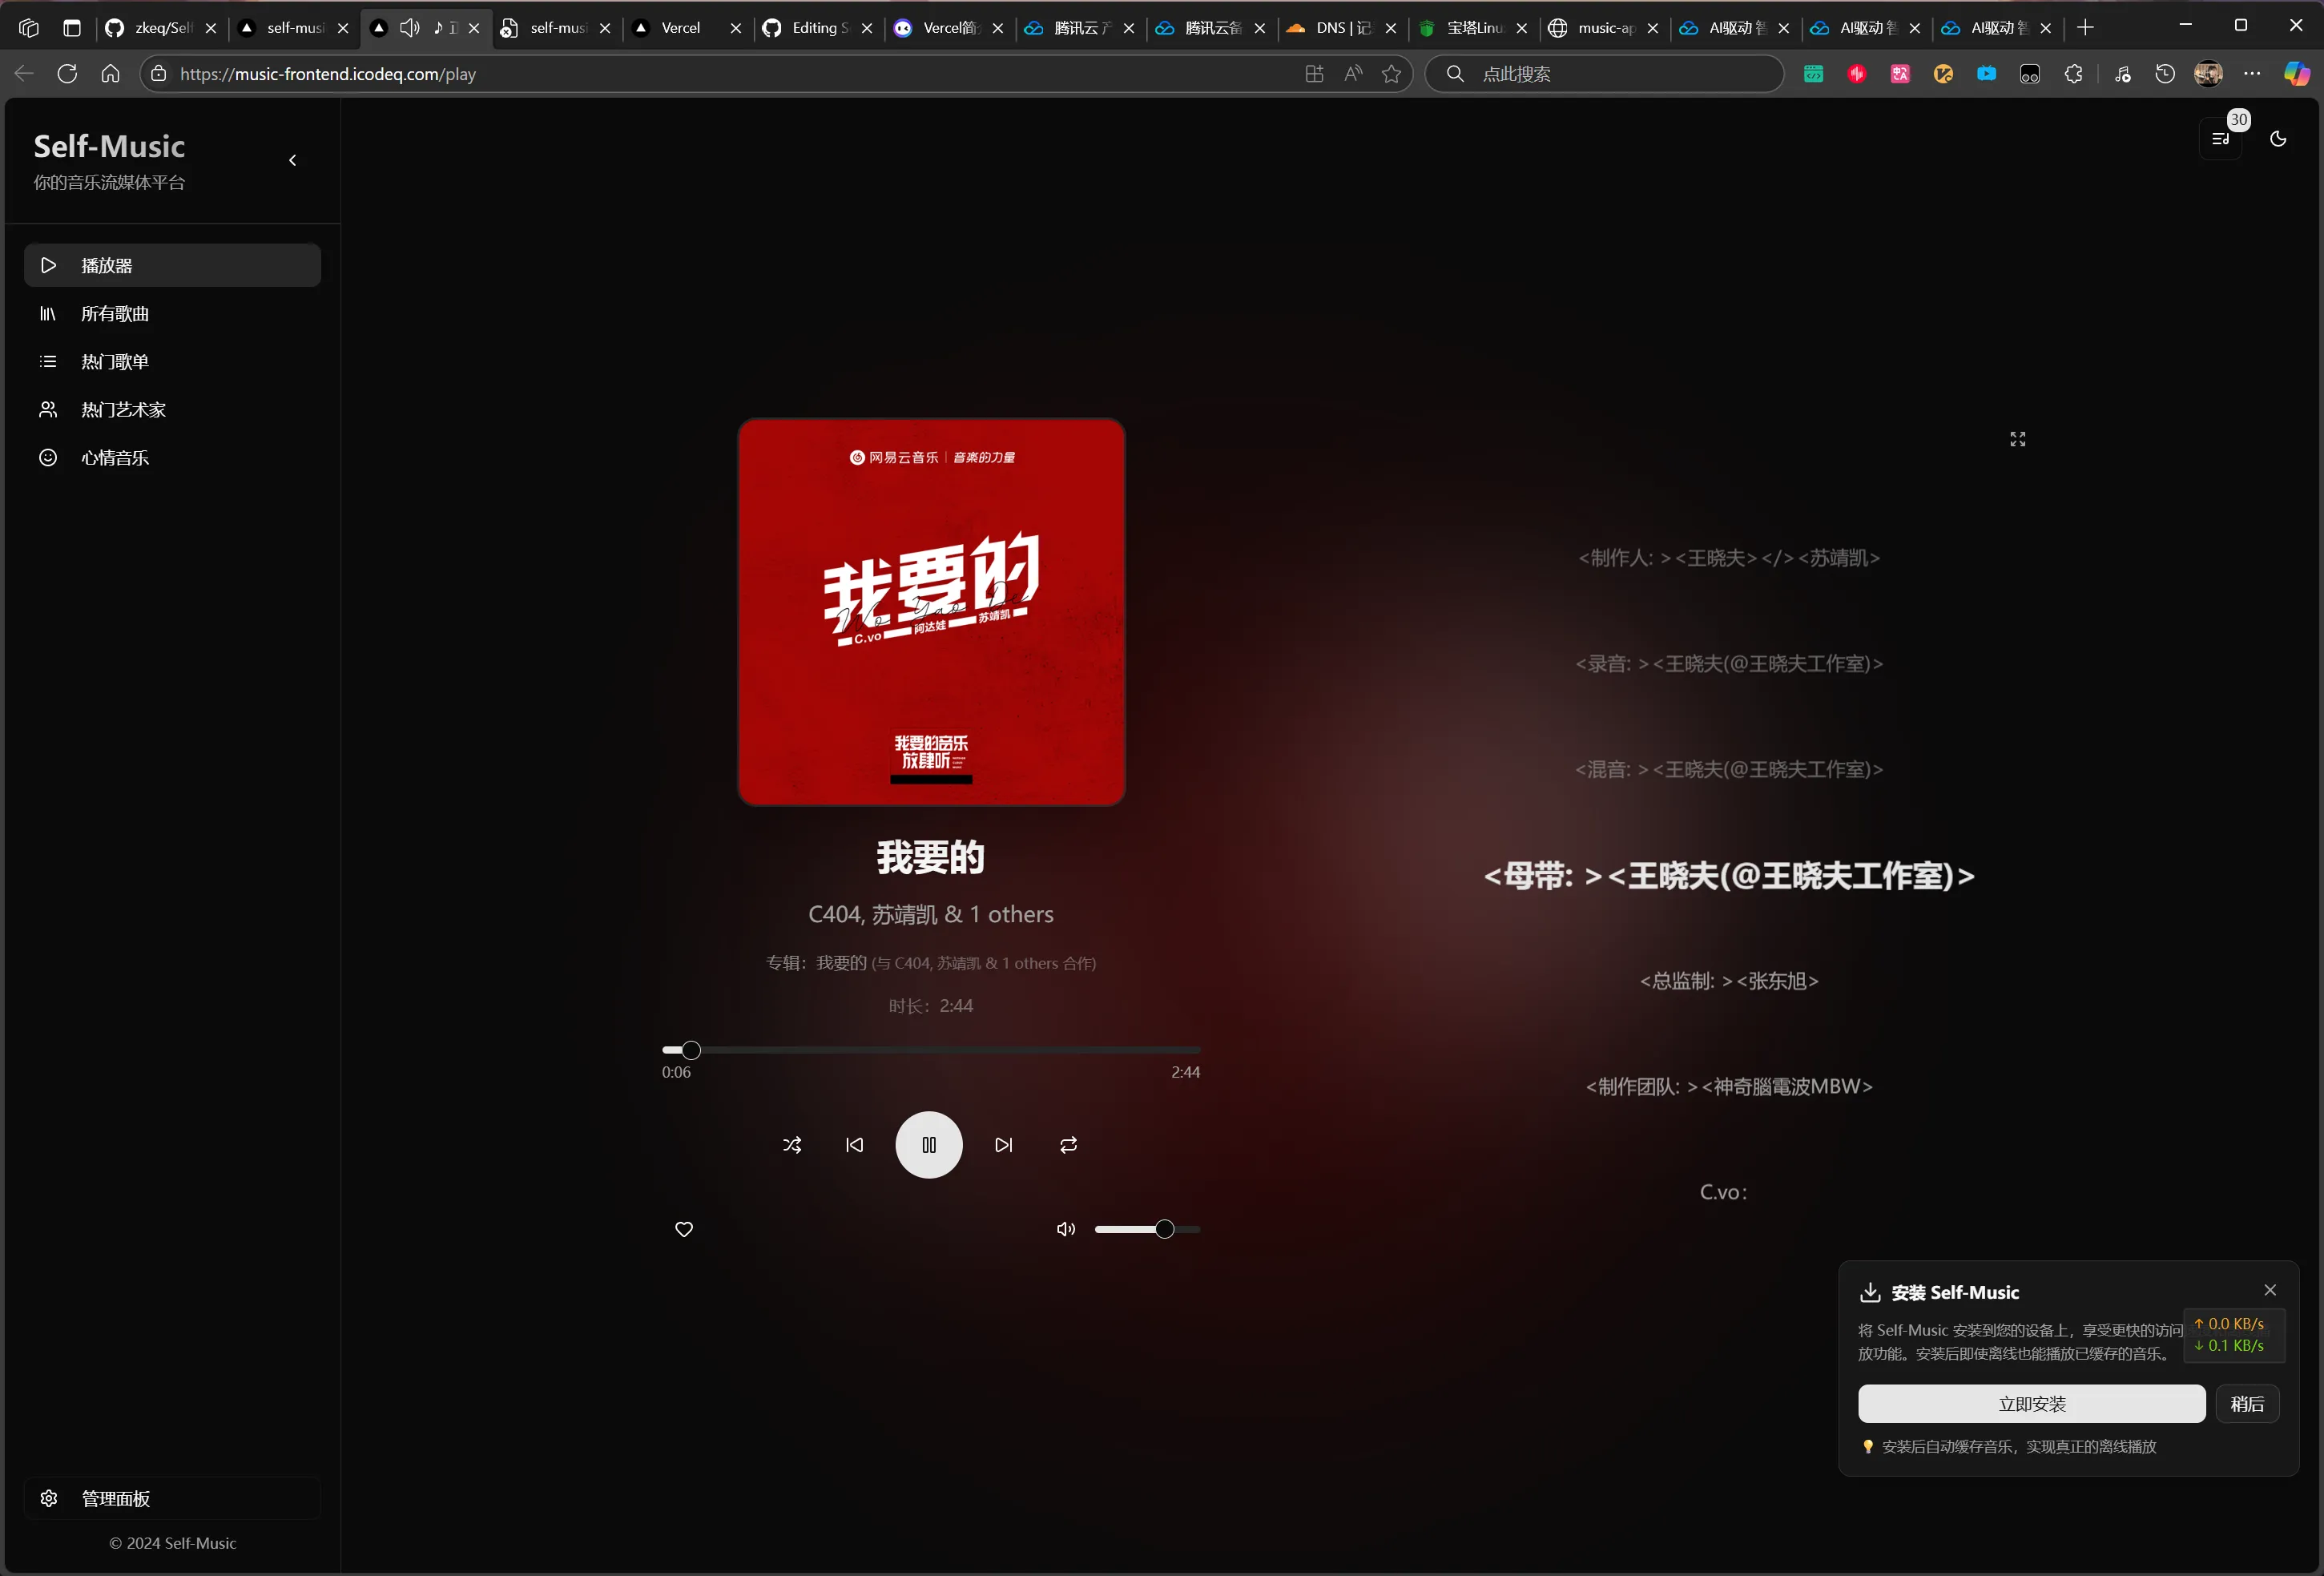
Task: Like the song with heart icon
Action: 684,1229
